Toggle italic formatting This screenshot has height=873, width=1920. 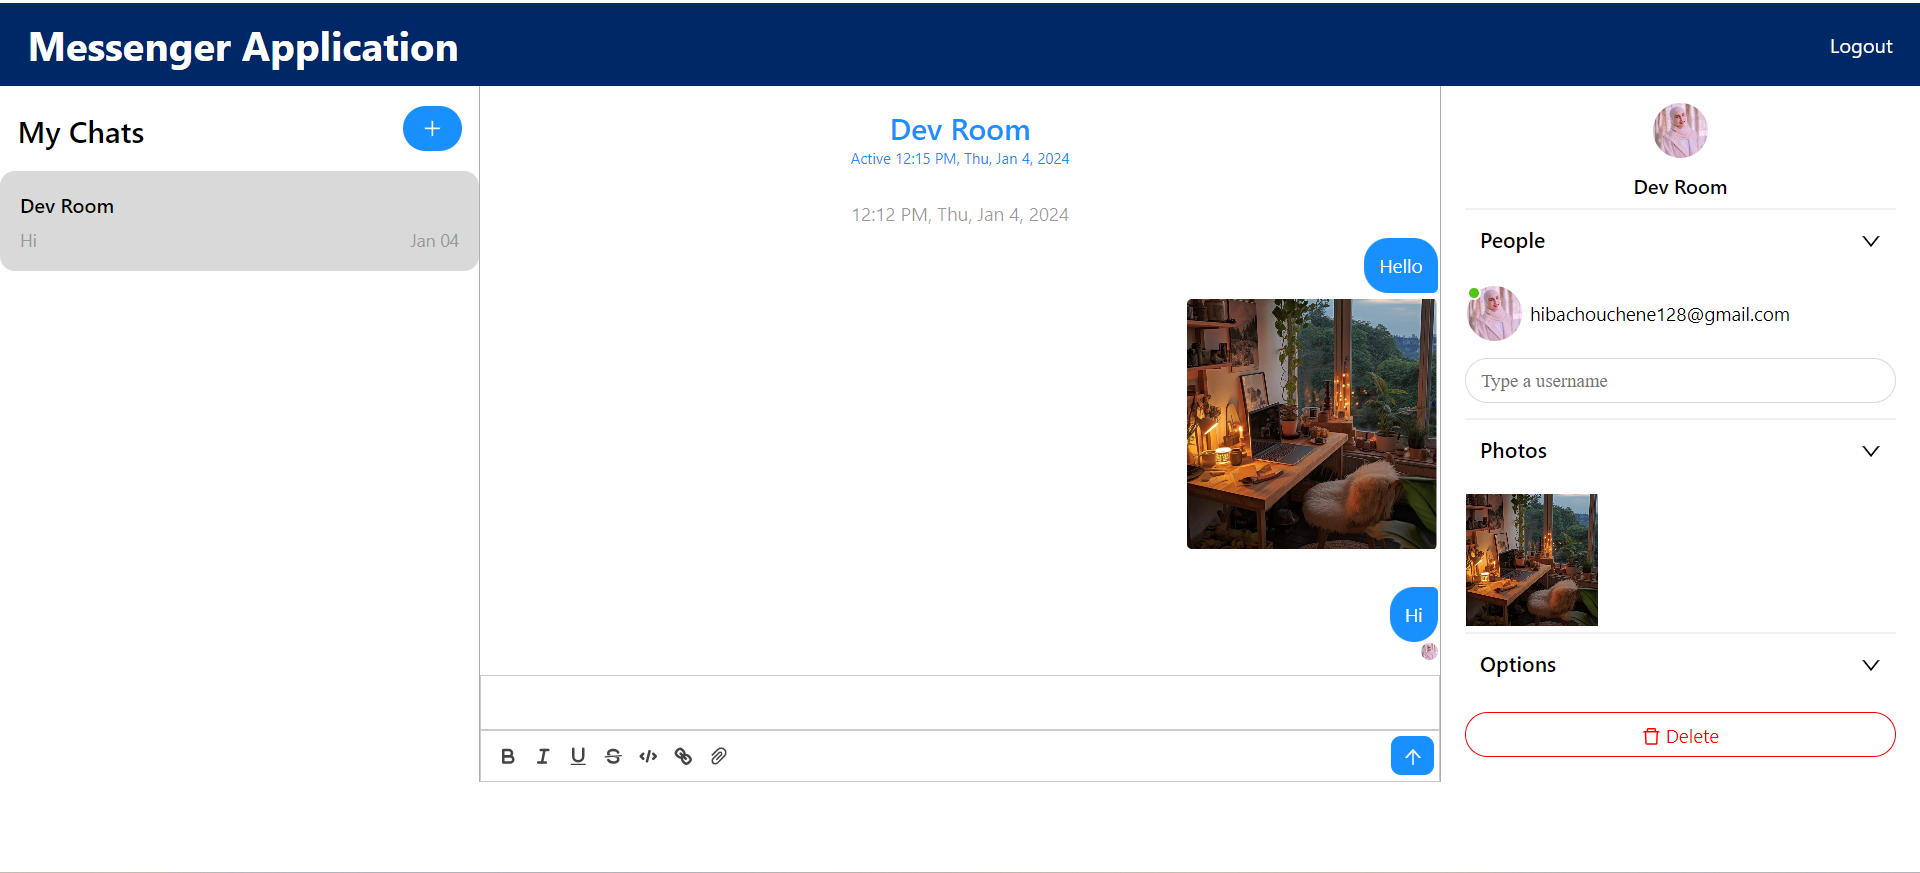click(543, 756)
